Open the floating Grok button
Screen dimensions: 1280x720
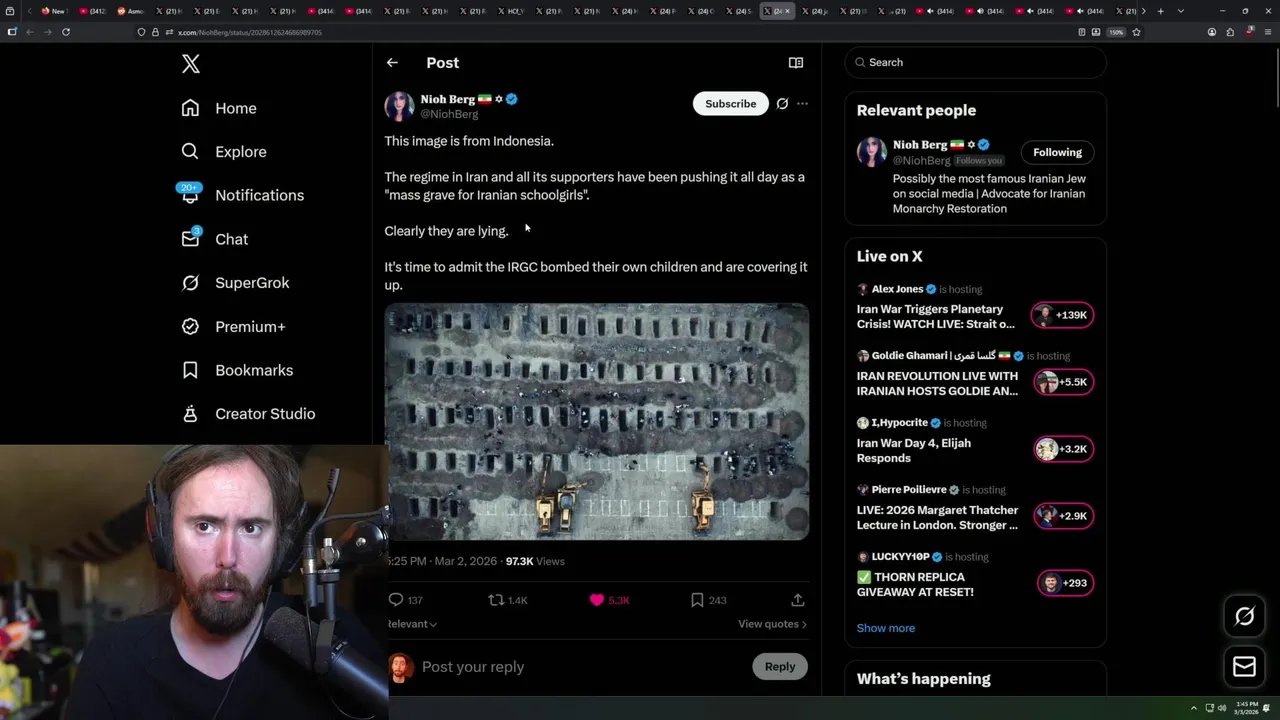(x=1244, y=617)
